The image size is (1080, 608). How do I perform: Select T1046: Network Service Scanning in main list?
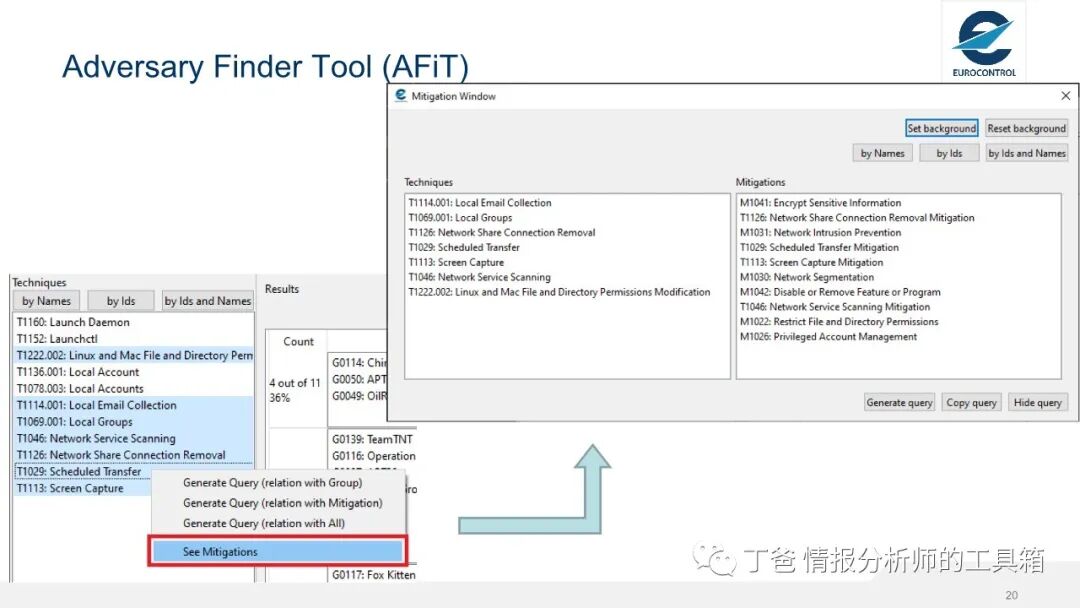click(133, 438)
